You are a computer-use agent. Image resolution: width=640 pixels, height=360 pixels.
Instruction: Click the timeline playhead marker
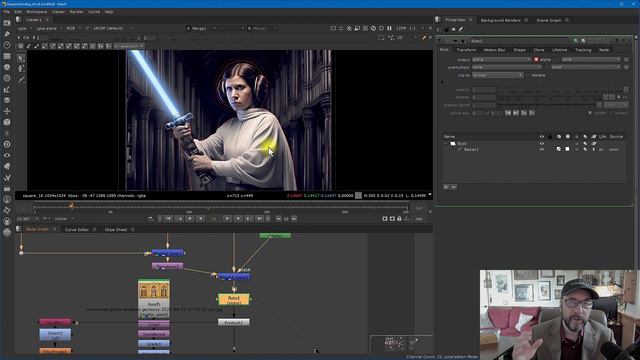[71, 206]
